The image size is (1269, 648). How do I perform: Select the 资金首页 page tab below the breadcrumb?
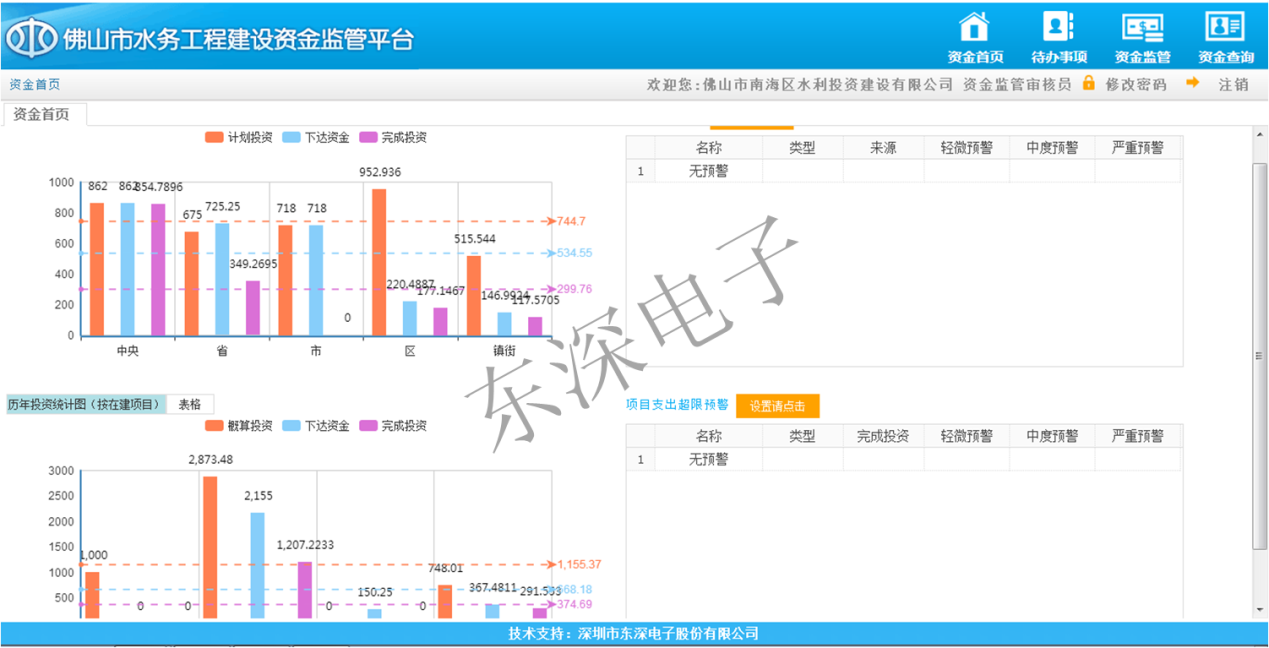pyautogui.click(x=42, y=114)
